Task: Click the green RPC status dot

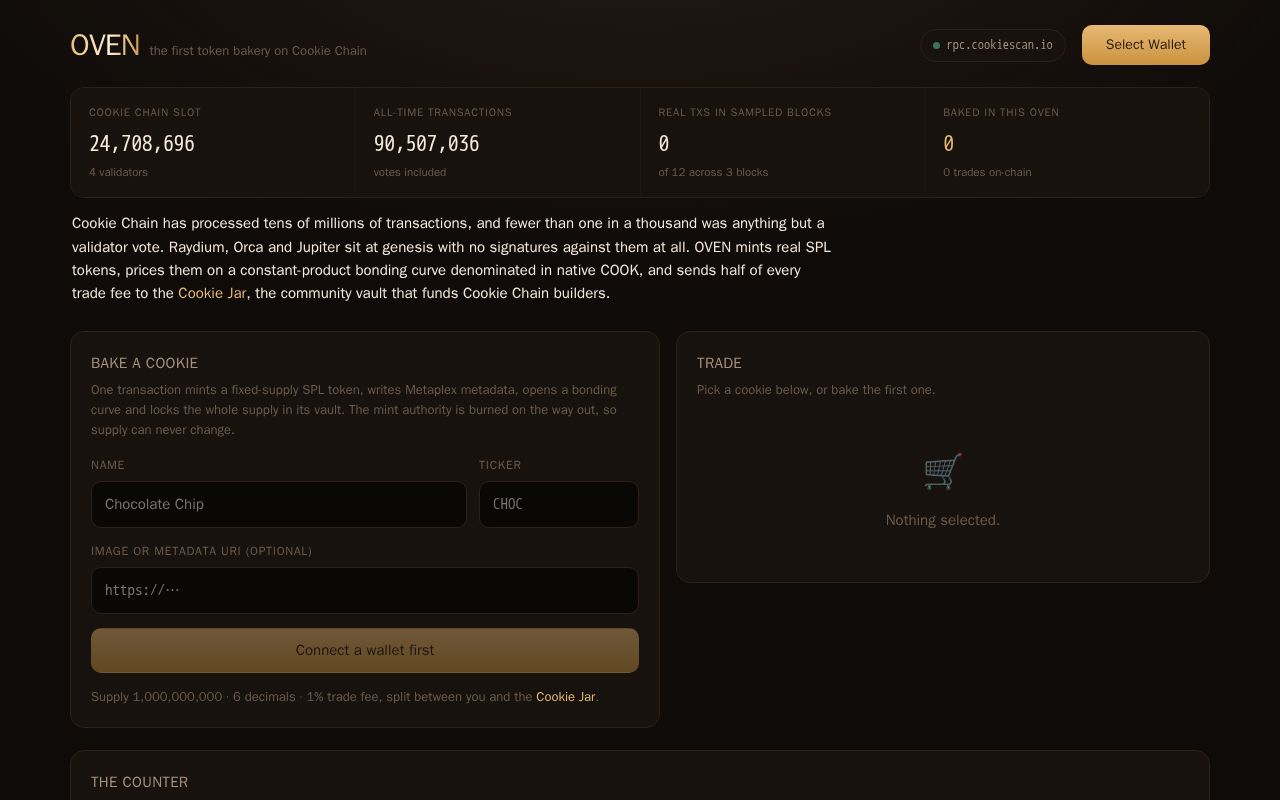Action: (x=936, y=45)
